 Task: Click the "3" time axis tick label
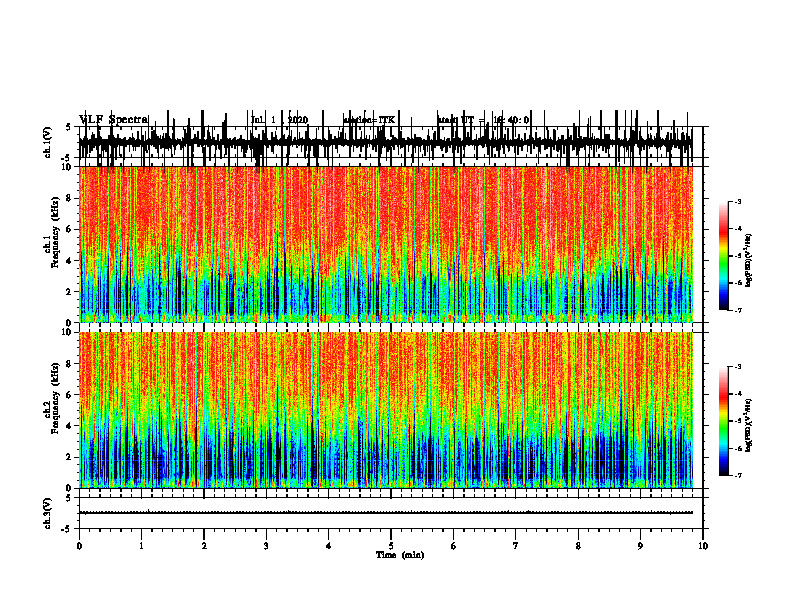coord(266,546)
